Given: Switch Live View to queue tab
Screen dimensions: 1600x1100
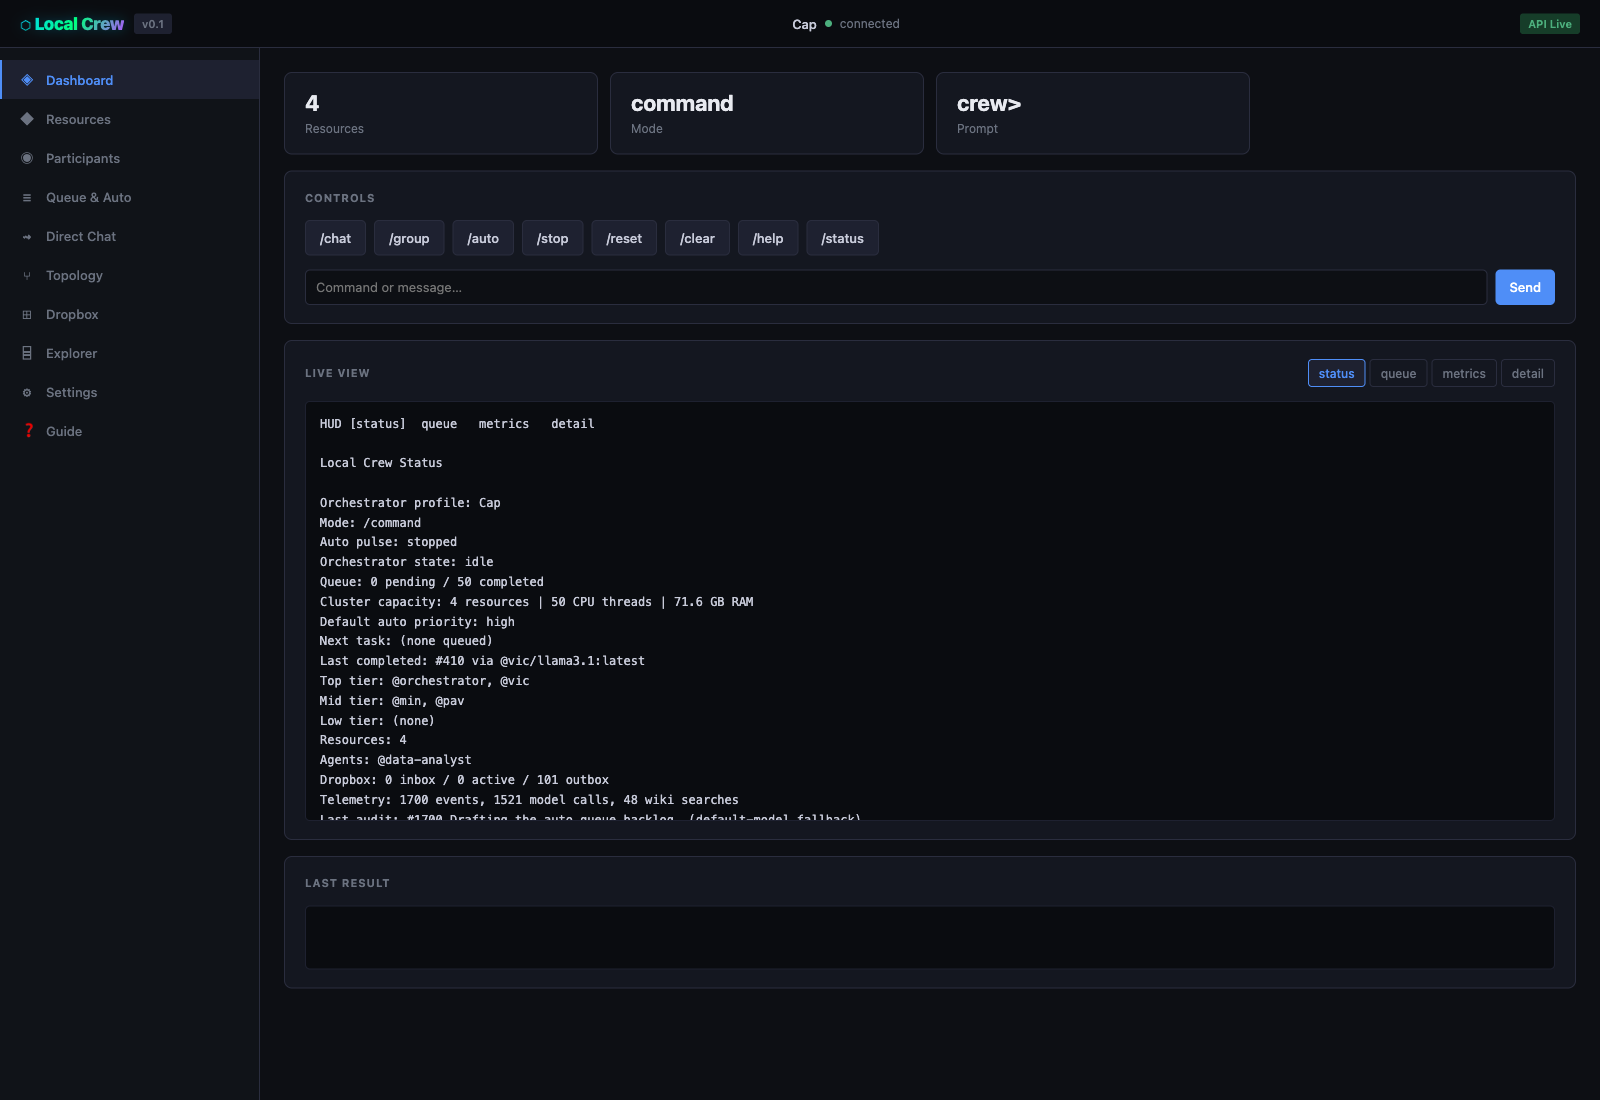Looking at the screenshot, I should [x=1398, y=373].
